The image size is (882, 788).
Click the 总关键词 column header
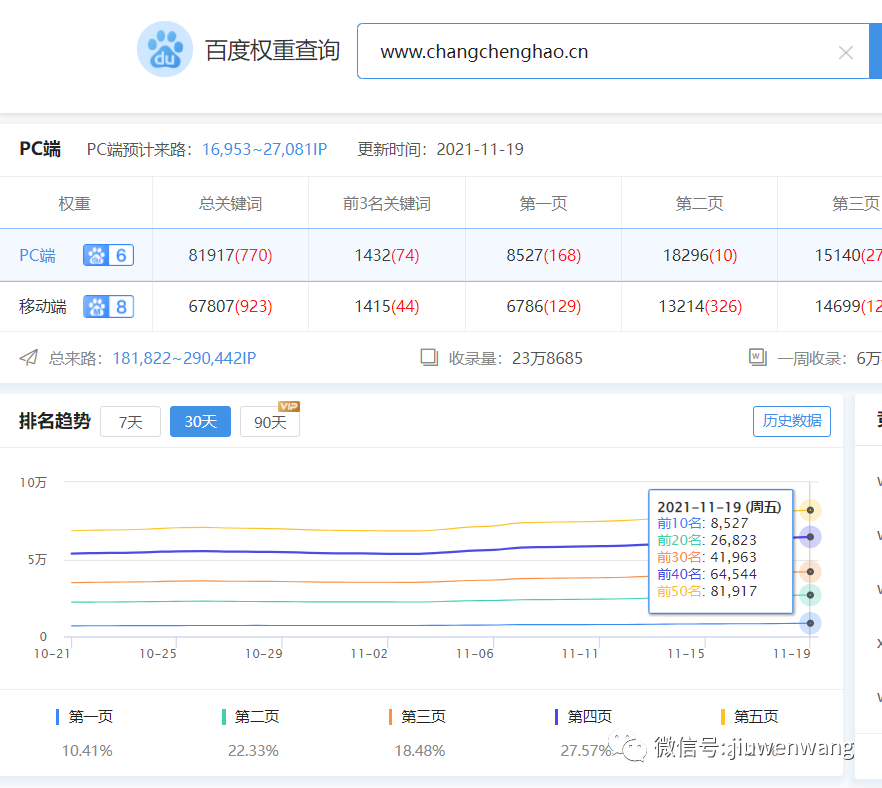tap(230, 203)
